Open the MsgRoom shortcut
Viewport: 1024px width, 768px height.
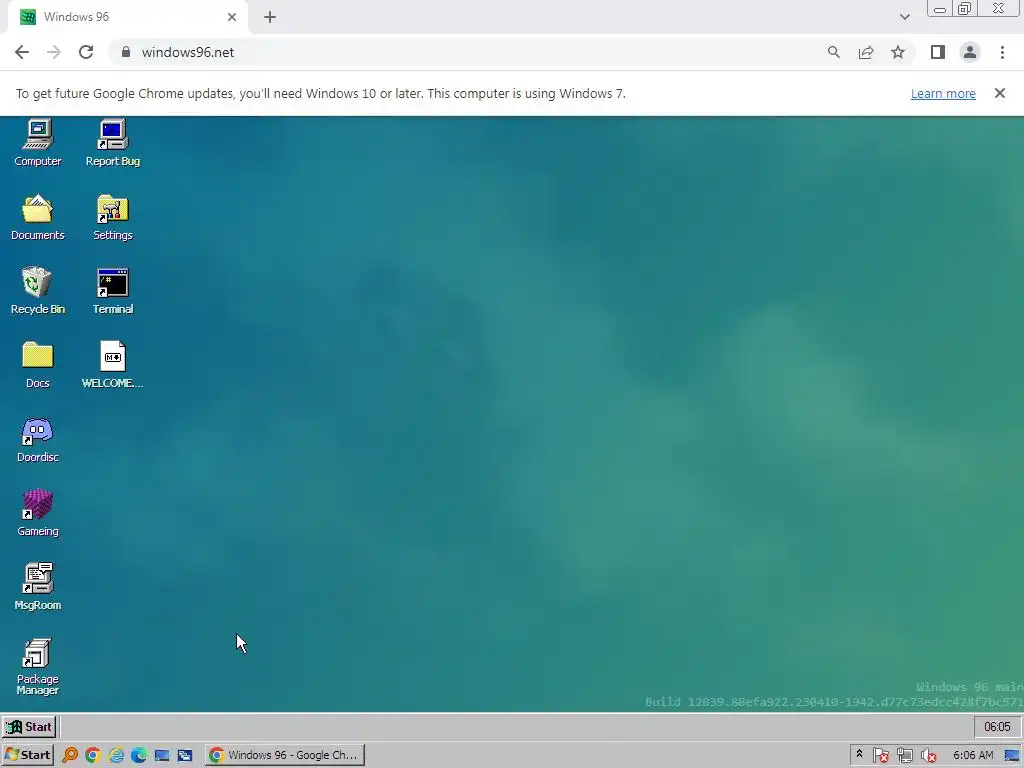click(x=37, y=587)
